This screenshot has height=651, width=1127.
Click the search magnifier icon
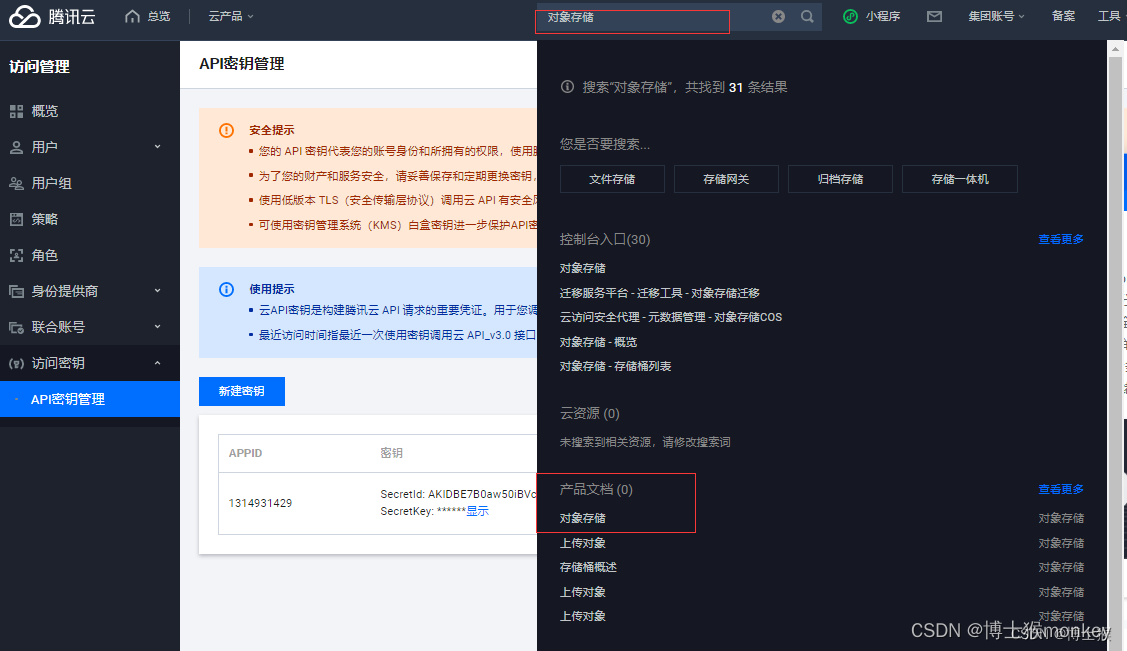[x=808, y=16]
